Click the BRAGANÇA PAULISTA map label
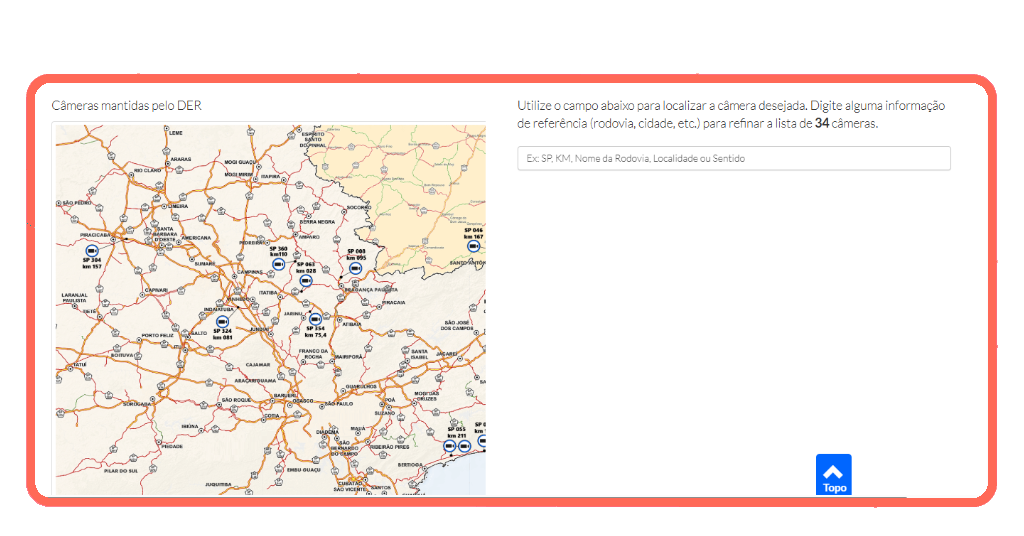Viewport: 1024px width, 536px height. click(x=370, y=289)
